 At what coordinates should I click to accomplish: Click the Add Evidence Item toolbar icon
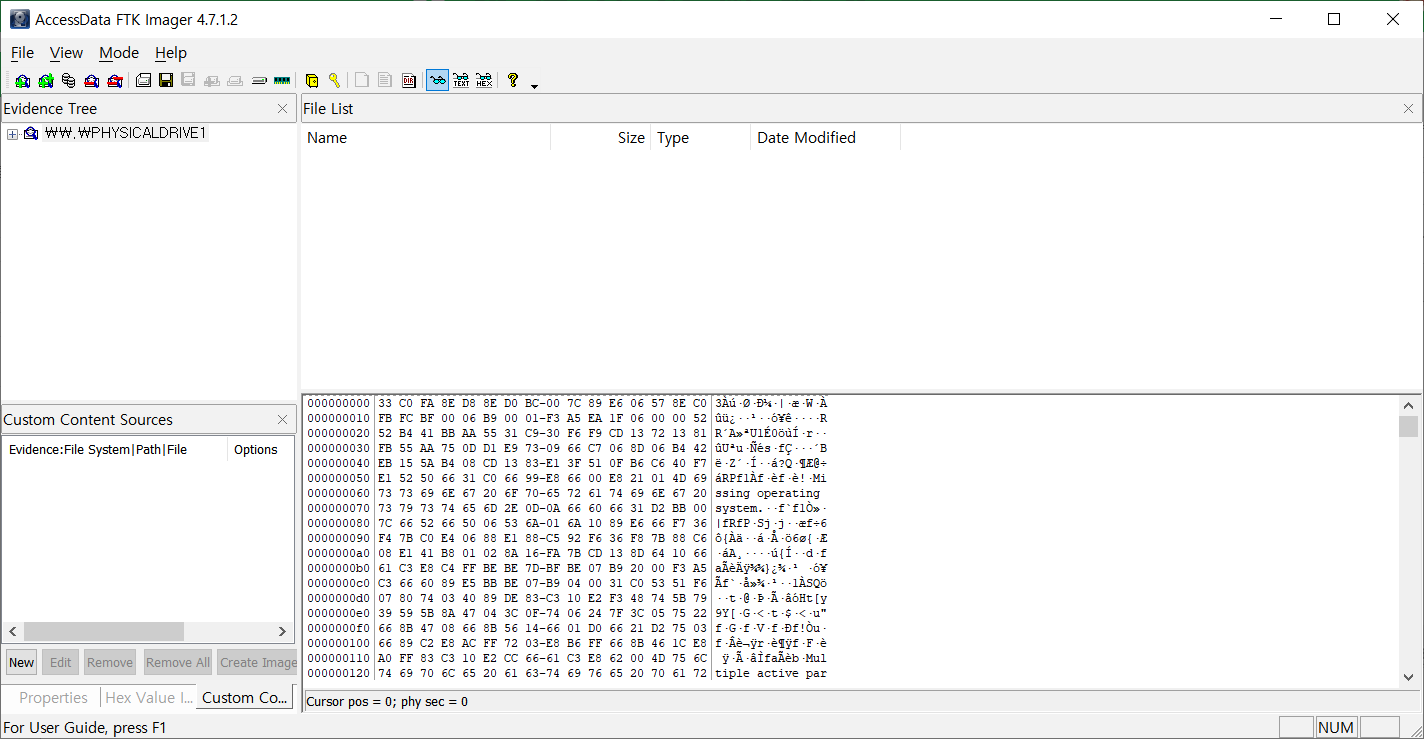[22, 81]
